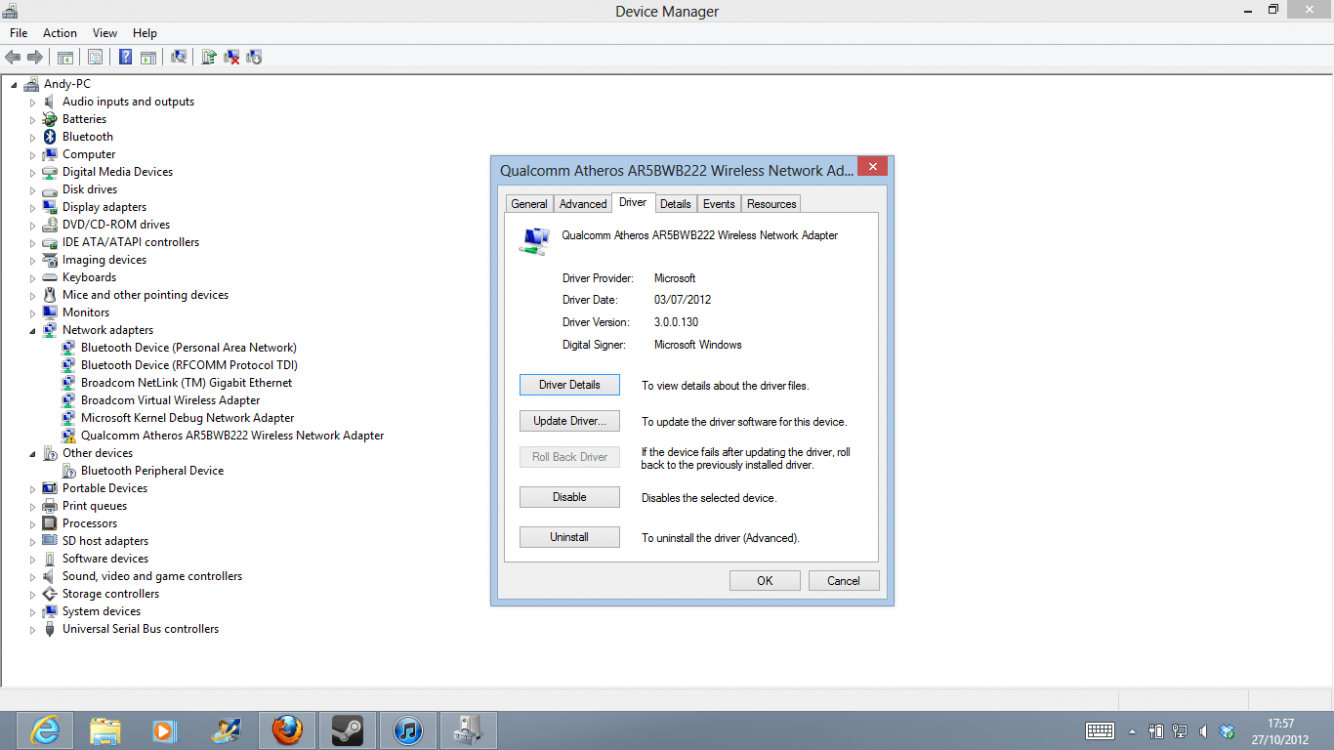The height and width of the screenshot is (750, 1334).
Task: Click the Update Driver... button
Action: tap(570, 421)
